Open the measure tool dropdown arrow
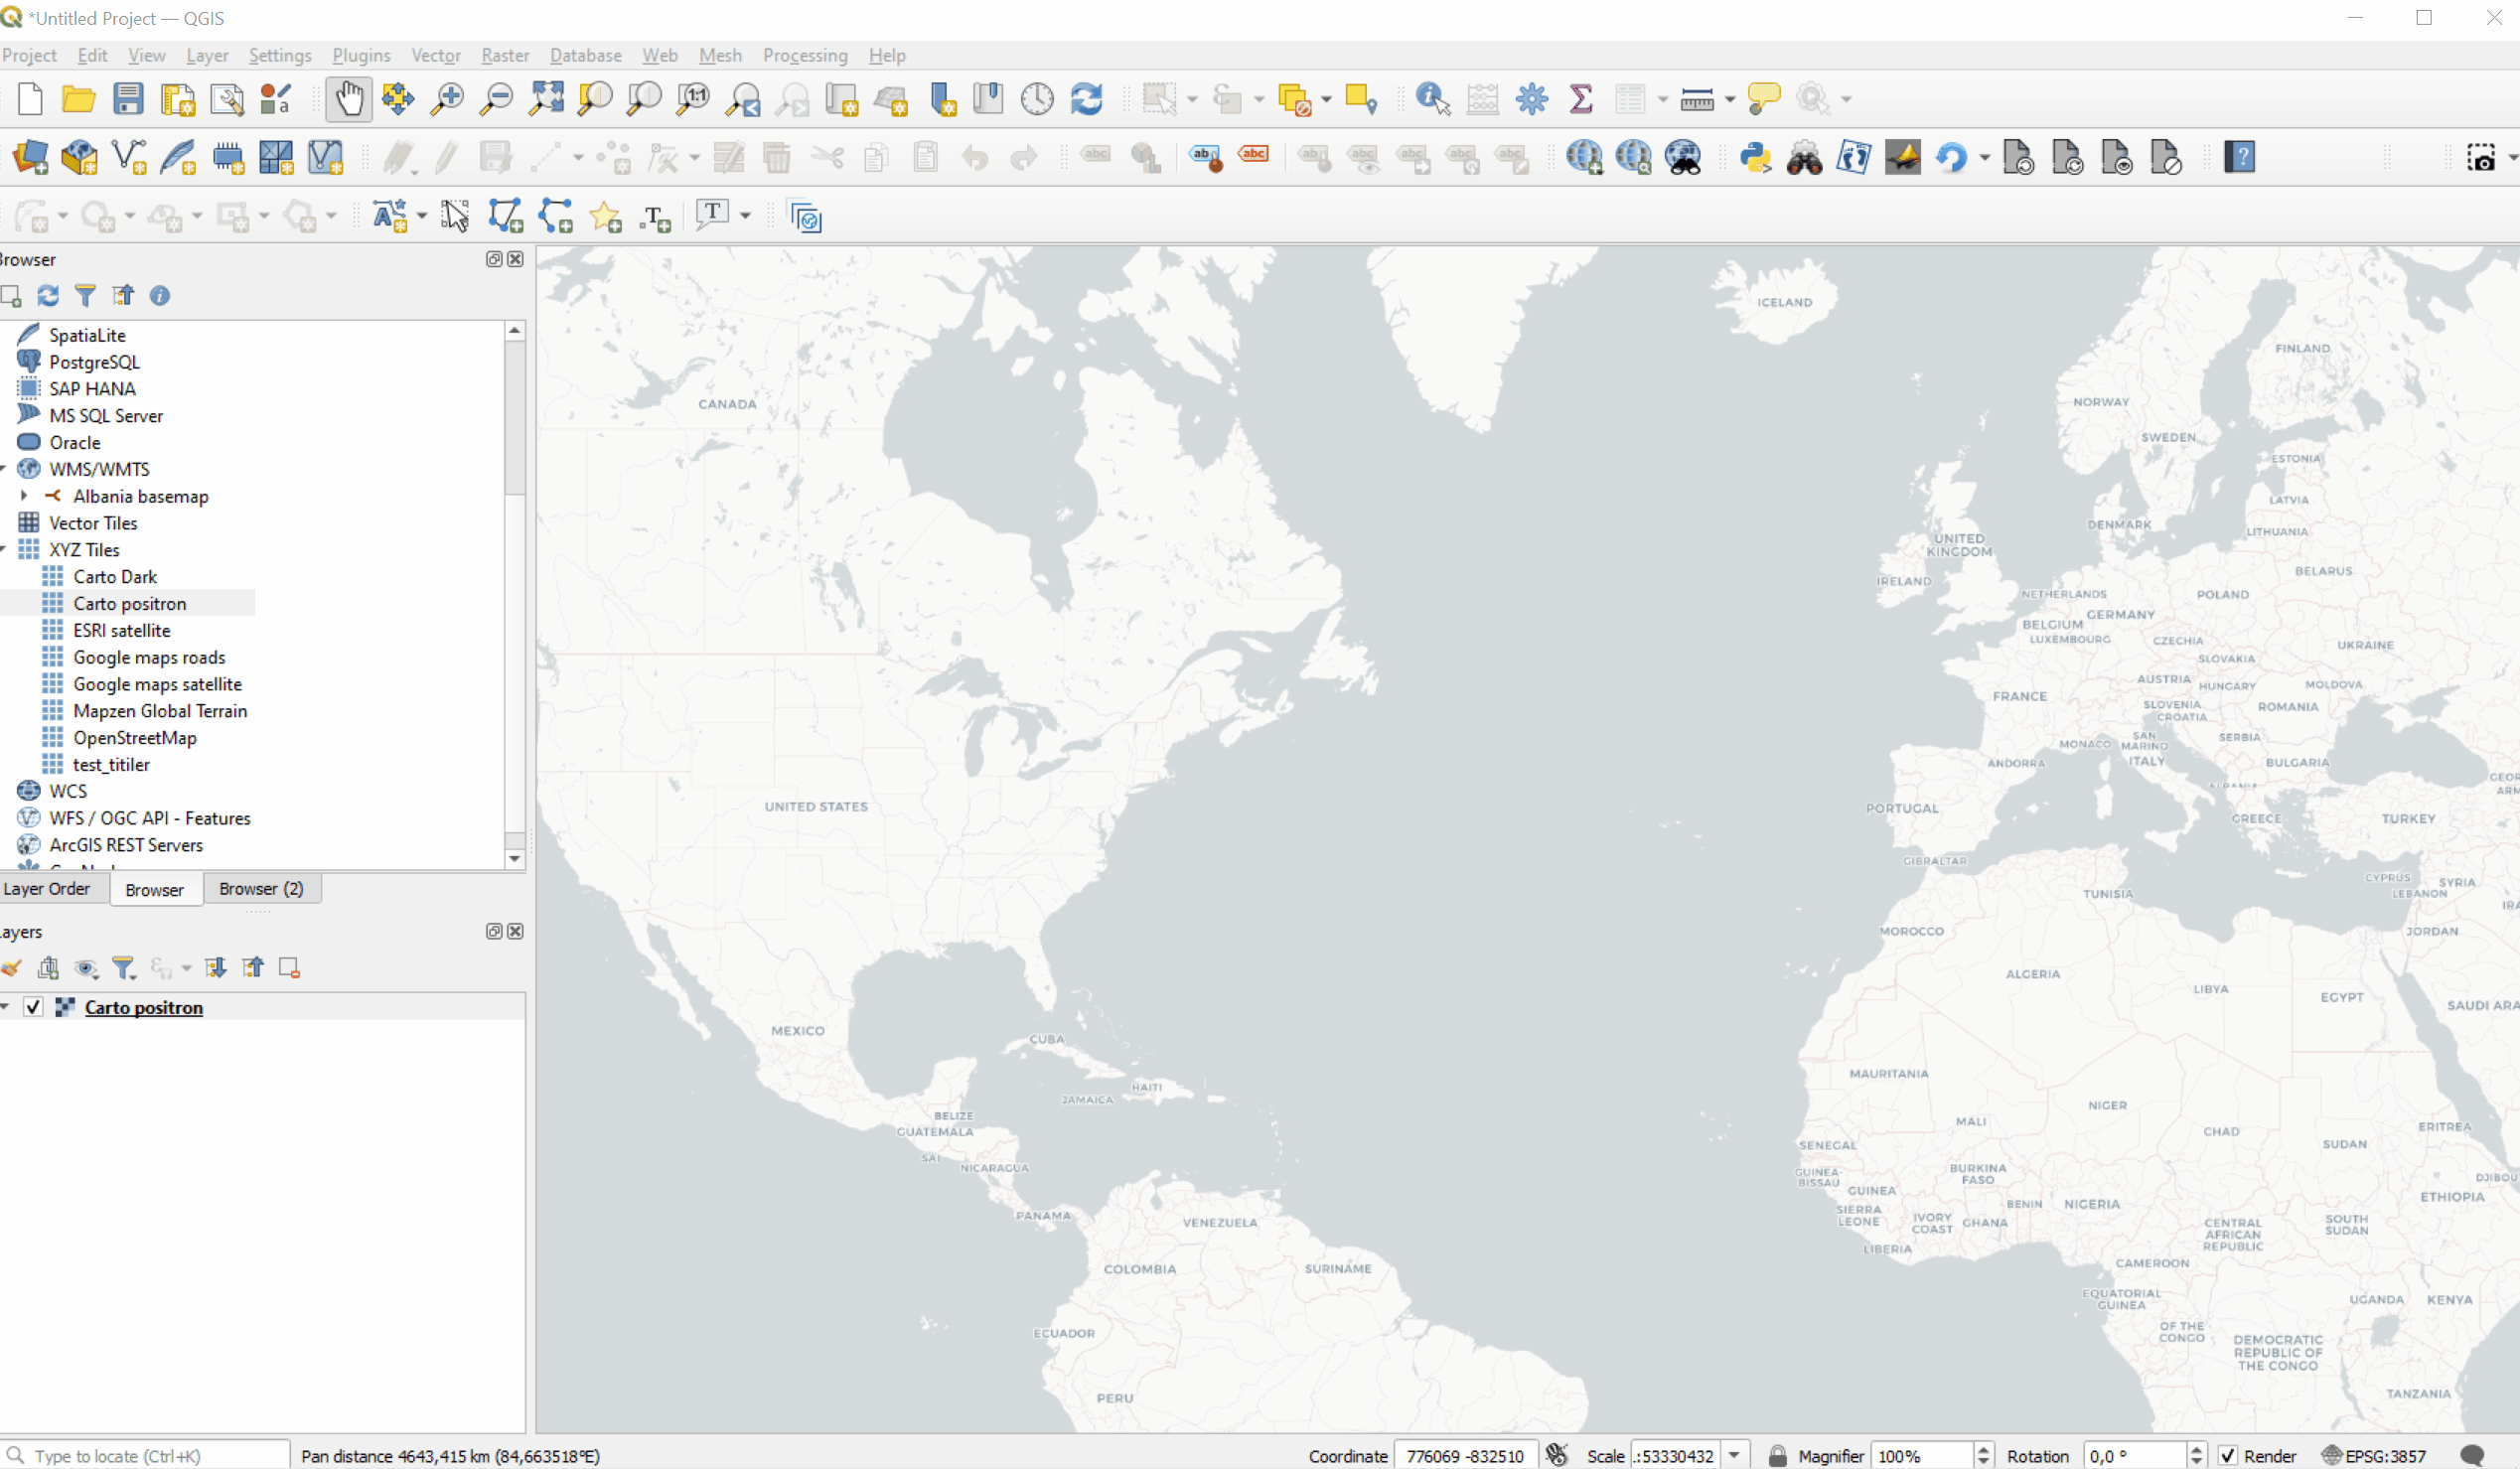 [1729, 99]
